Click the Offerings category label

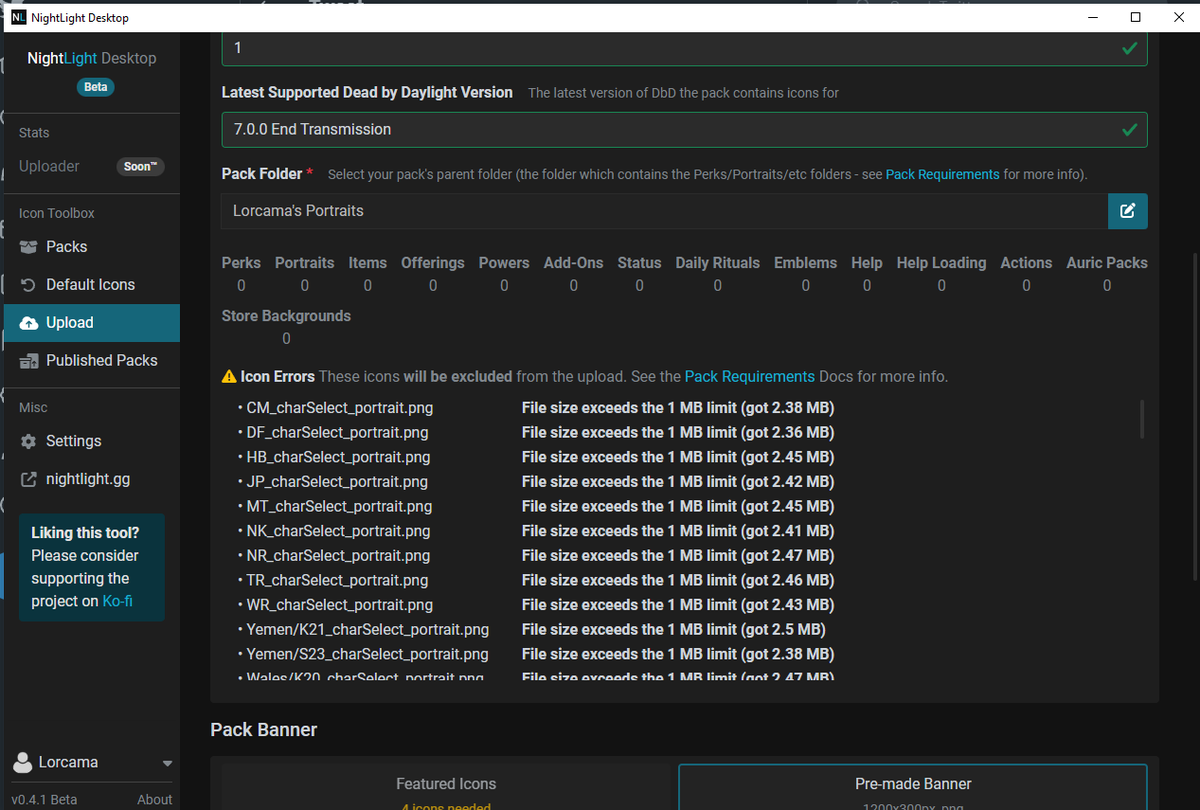[433, 263]
